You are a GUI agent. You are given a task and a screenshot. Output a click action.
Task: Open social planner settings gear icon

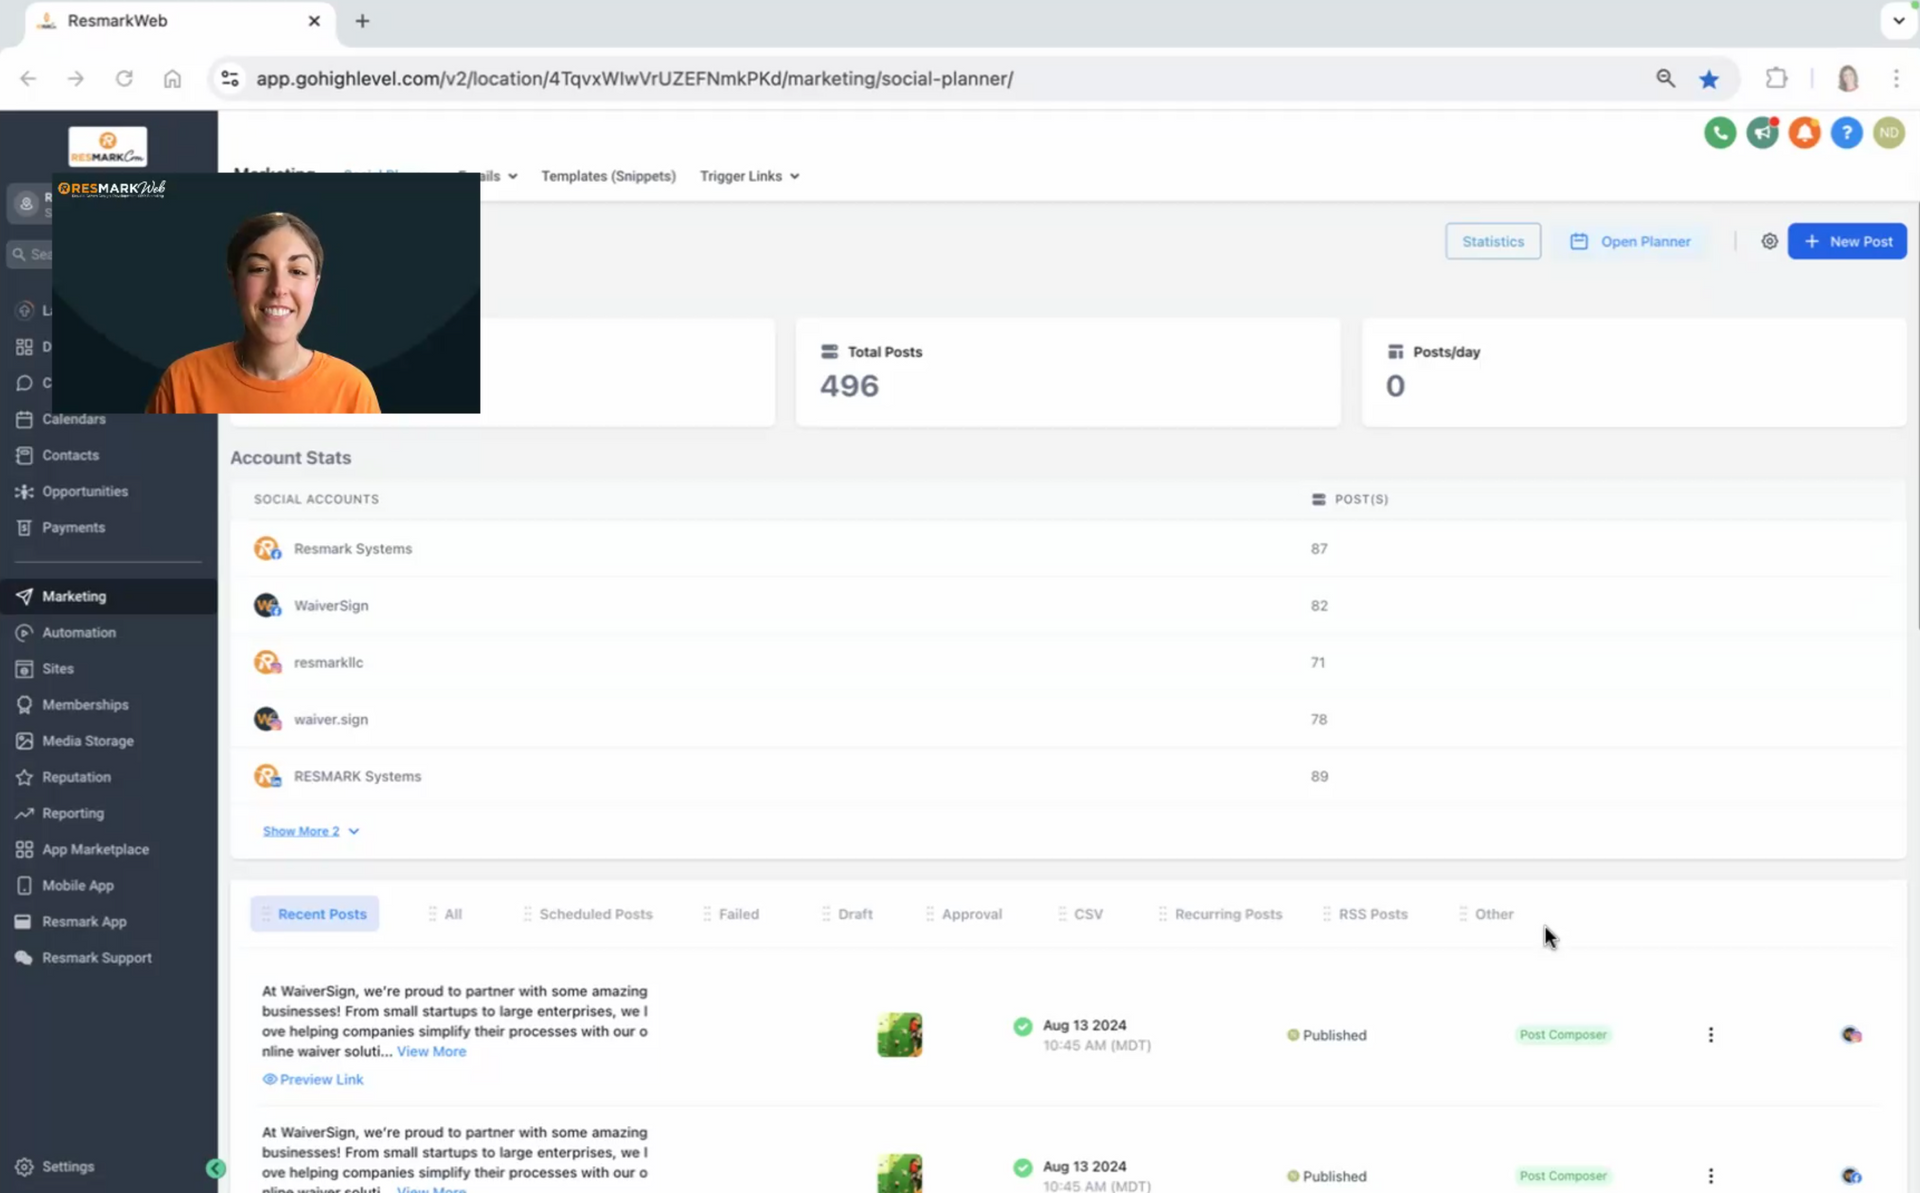click(1769, 241)
